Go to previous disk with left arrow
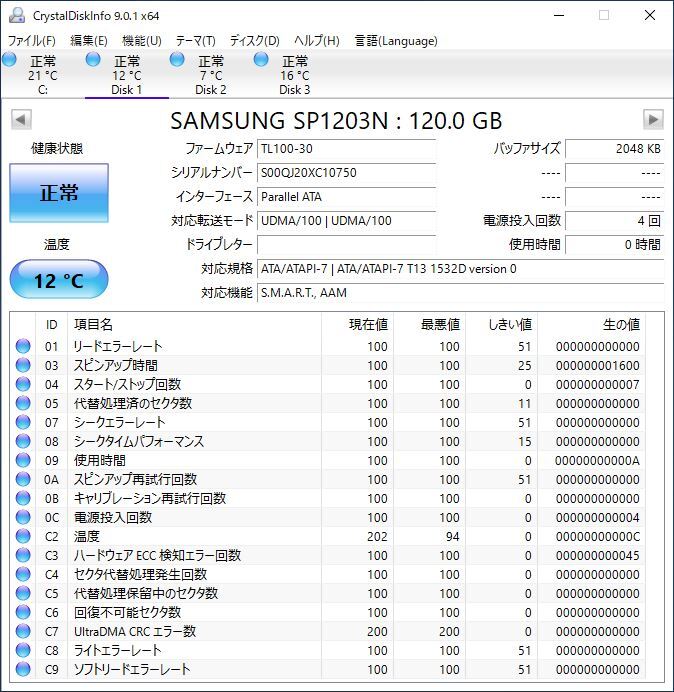The height and width of the screenshot is (692, 674). (21, 120)
